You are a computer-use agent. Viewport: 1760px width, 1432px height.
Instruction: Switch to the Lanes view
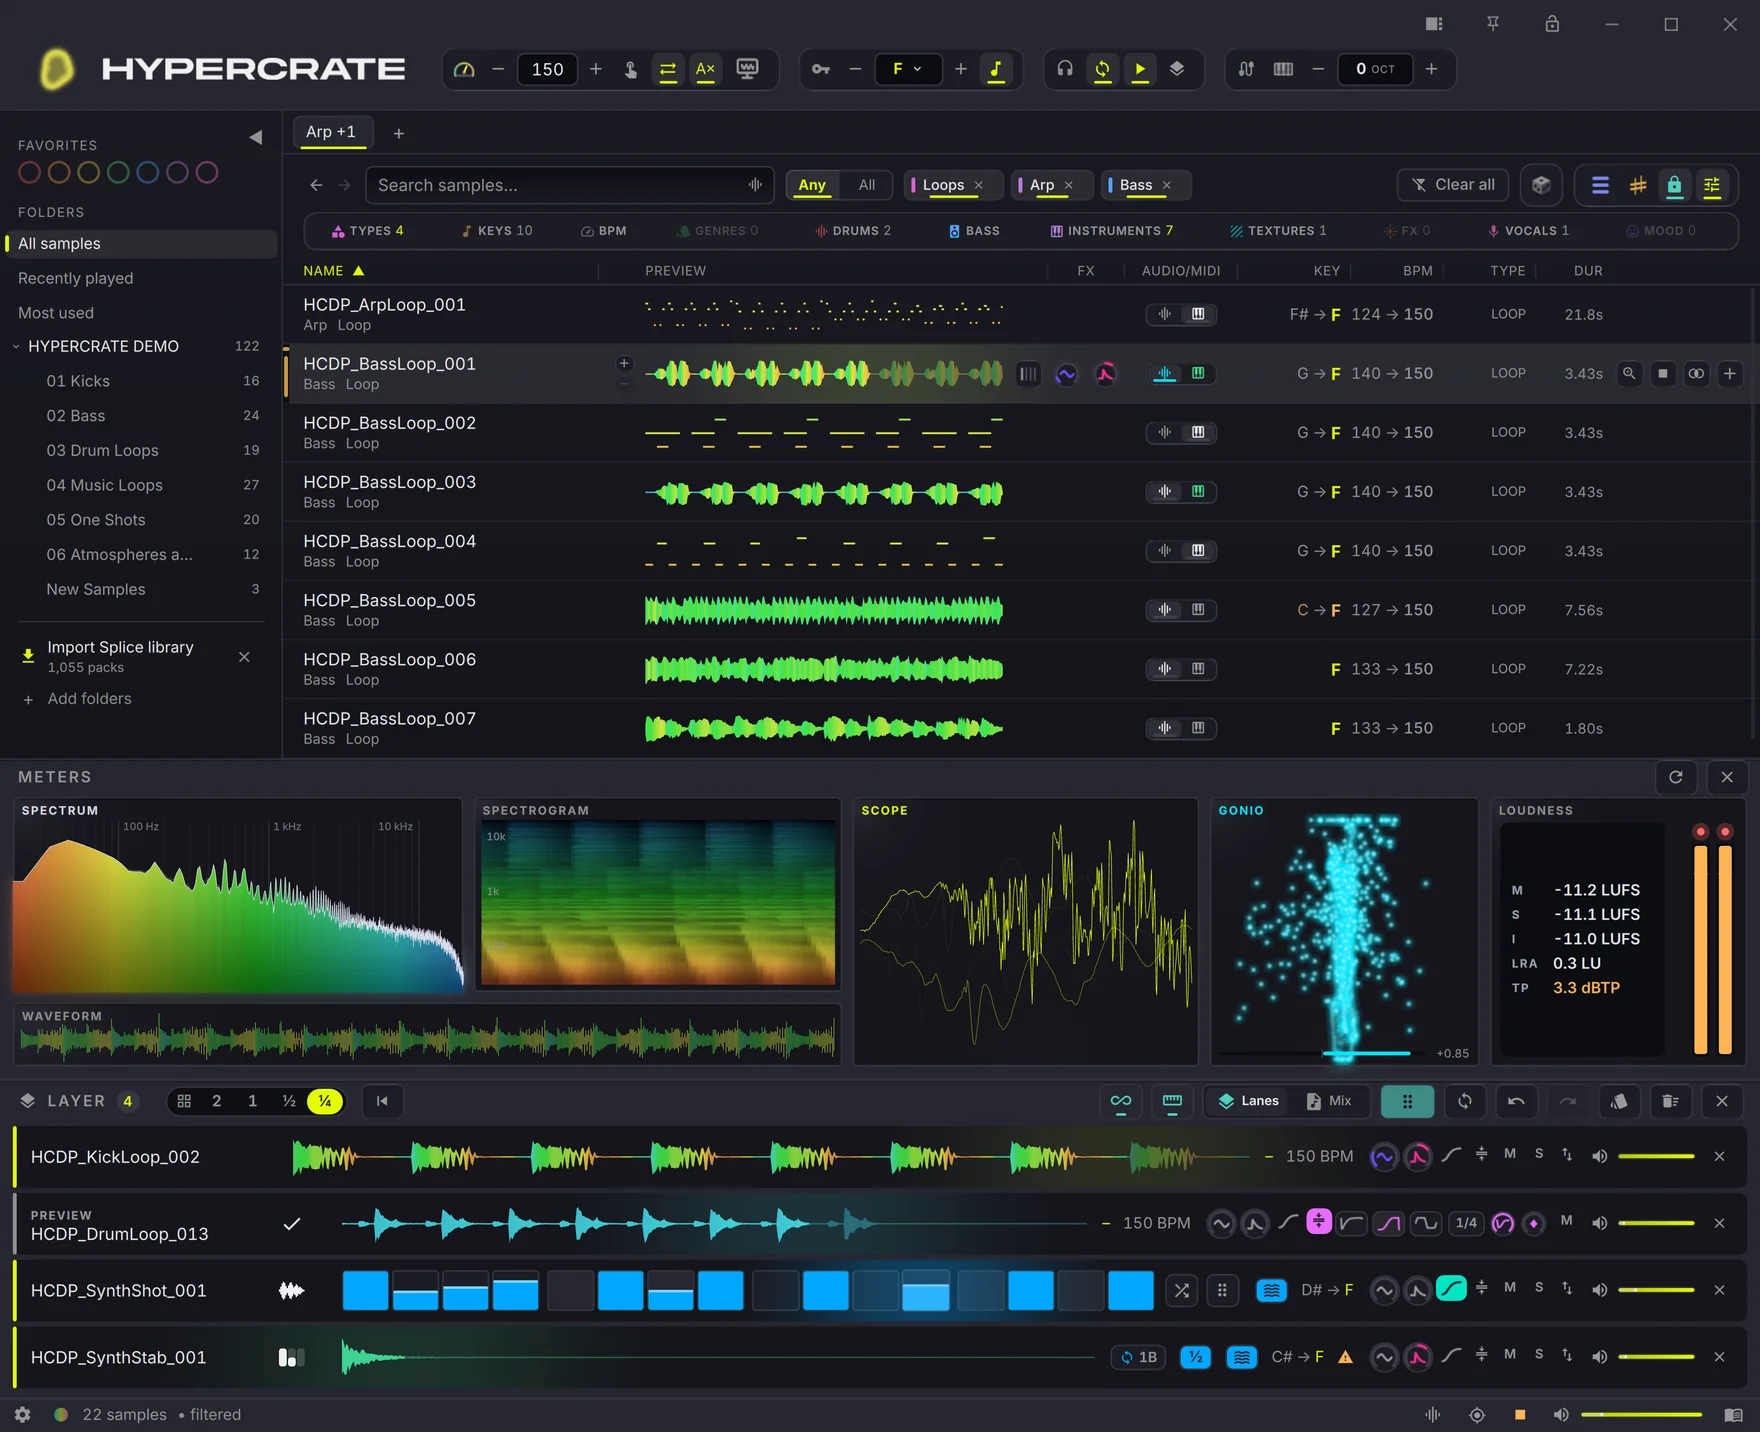coord(1249,1101)
